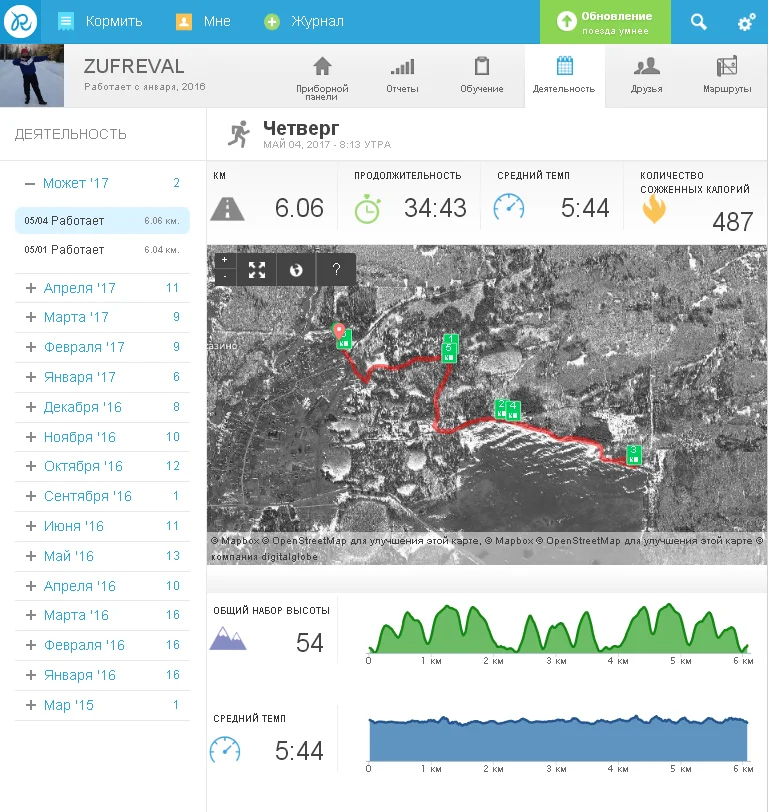
Task: Select the 05/01 Работает activity
Action: [x=102, y=250]
